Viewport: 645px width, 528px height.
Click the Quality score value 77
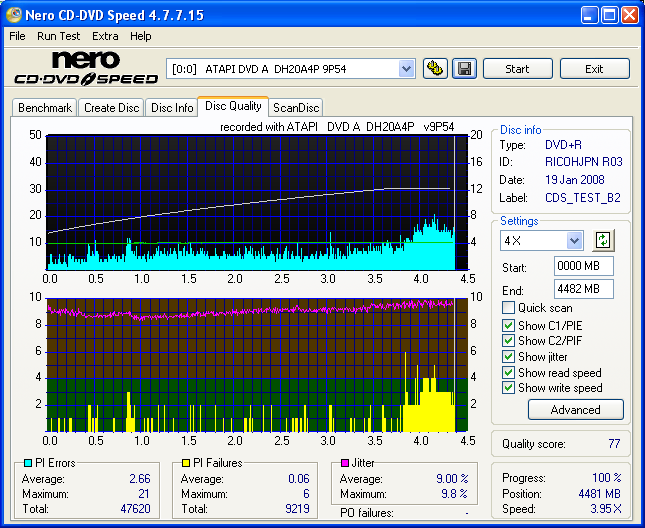pyautogui.click(x=614, y=444)
